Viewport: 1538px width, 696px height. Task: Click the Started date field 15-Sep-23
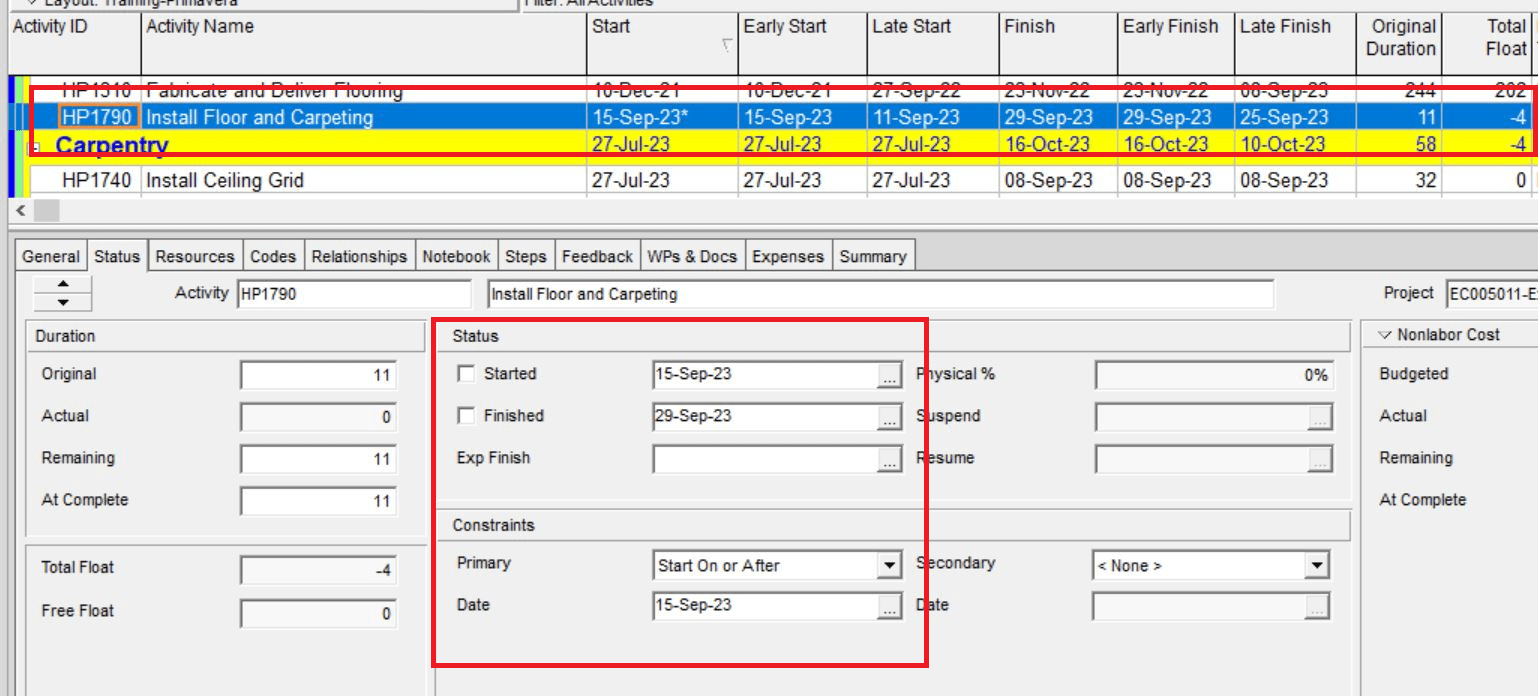pyautogui.click(x=765, y=375)
